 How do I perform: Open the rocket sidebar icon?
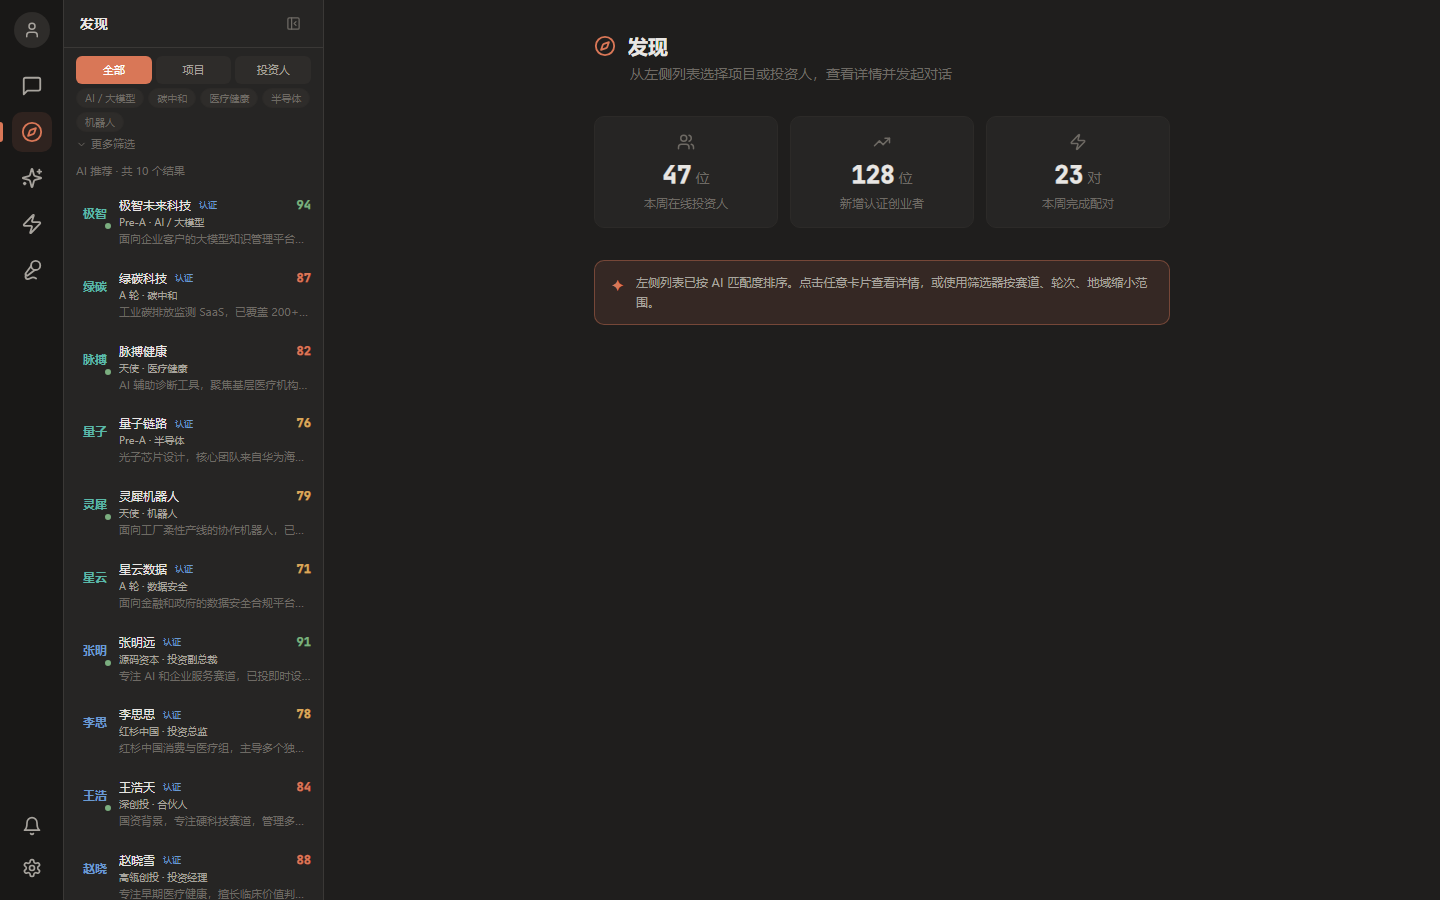click(32, 270)
